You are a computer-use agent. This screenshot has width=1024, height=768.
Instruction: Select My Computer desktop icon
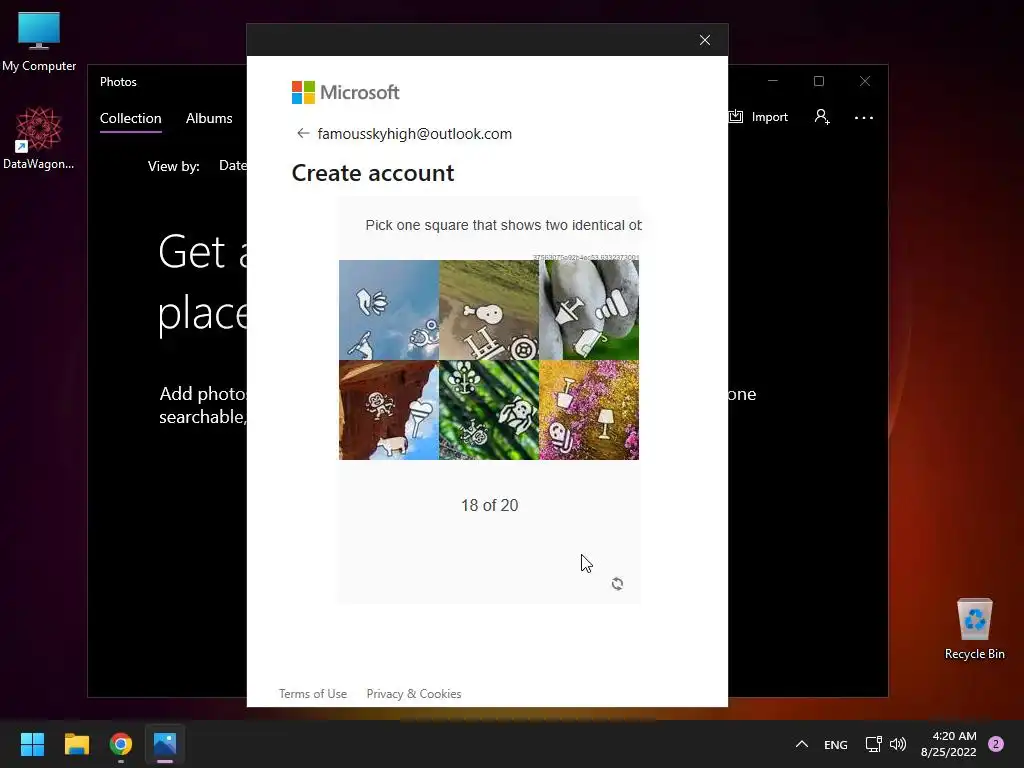(x=39, y=42)
